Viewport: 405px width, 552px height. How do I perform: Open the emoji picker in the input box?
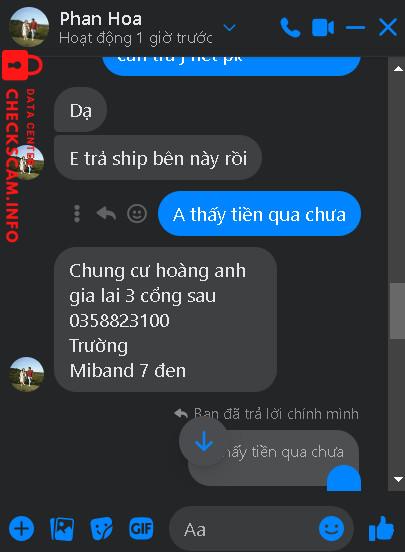(331, 528)
